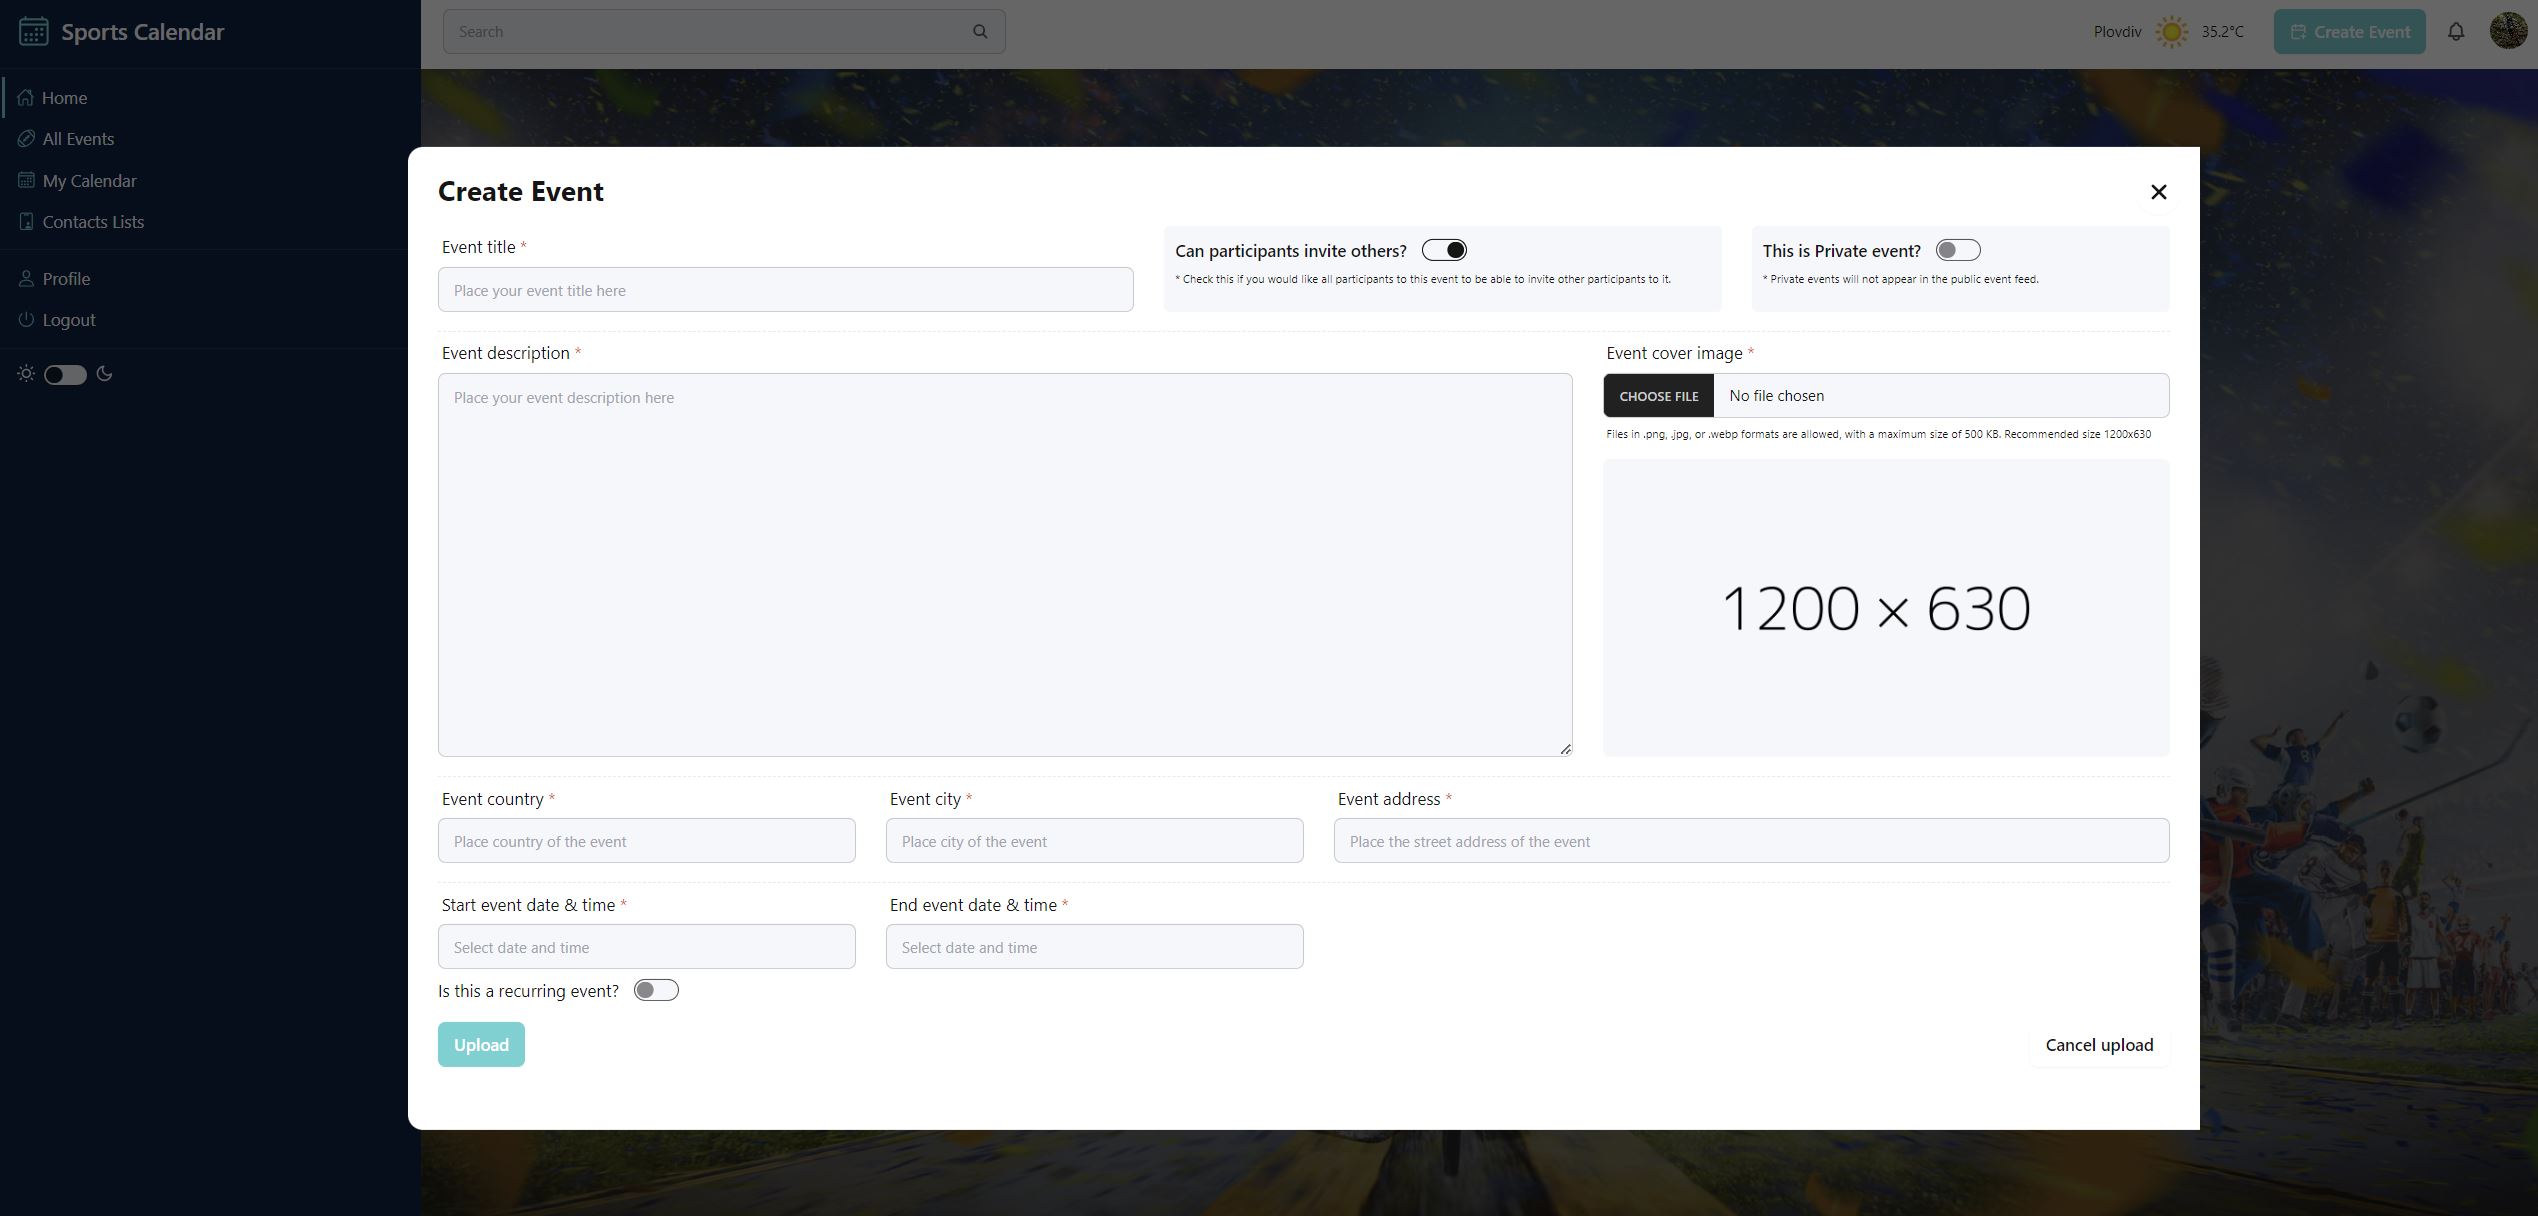
Task: Focus the Event title input field
Action: pyautogui.click(x=785, y=290)
